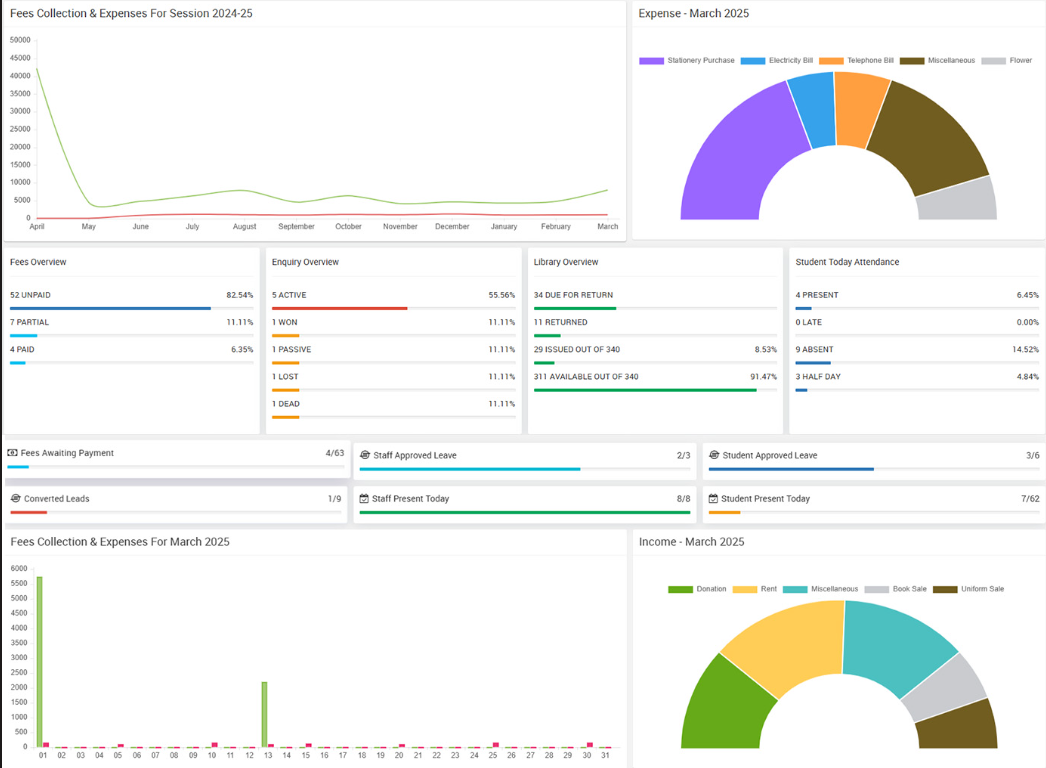
Task: Click the Staff Approved Leave icon
Action: click(365, 455)
